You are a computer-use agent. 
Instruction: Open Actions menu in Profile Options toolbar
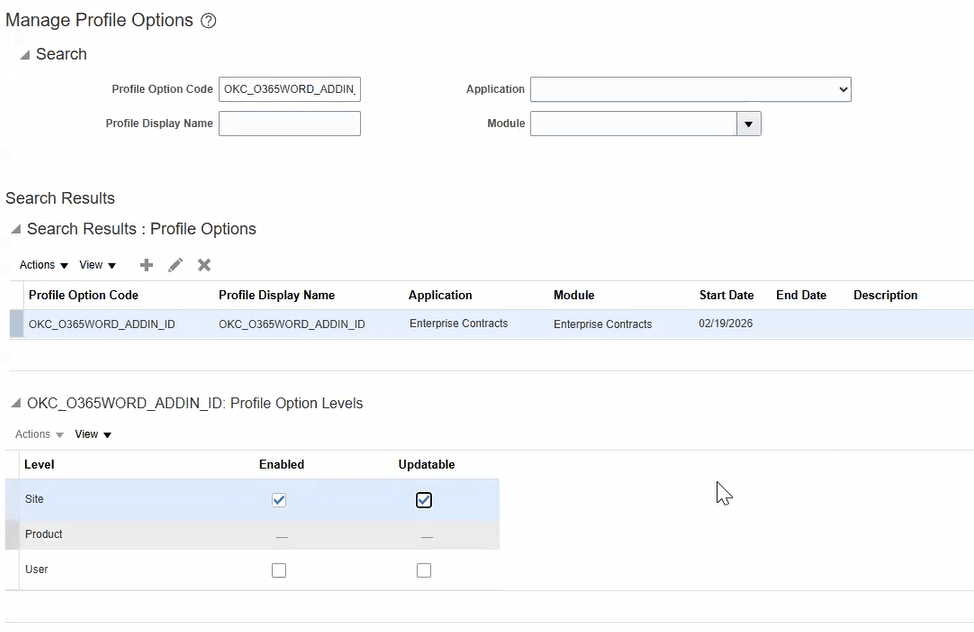[43, 265]
